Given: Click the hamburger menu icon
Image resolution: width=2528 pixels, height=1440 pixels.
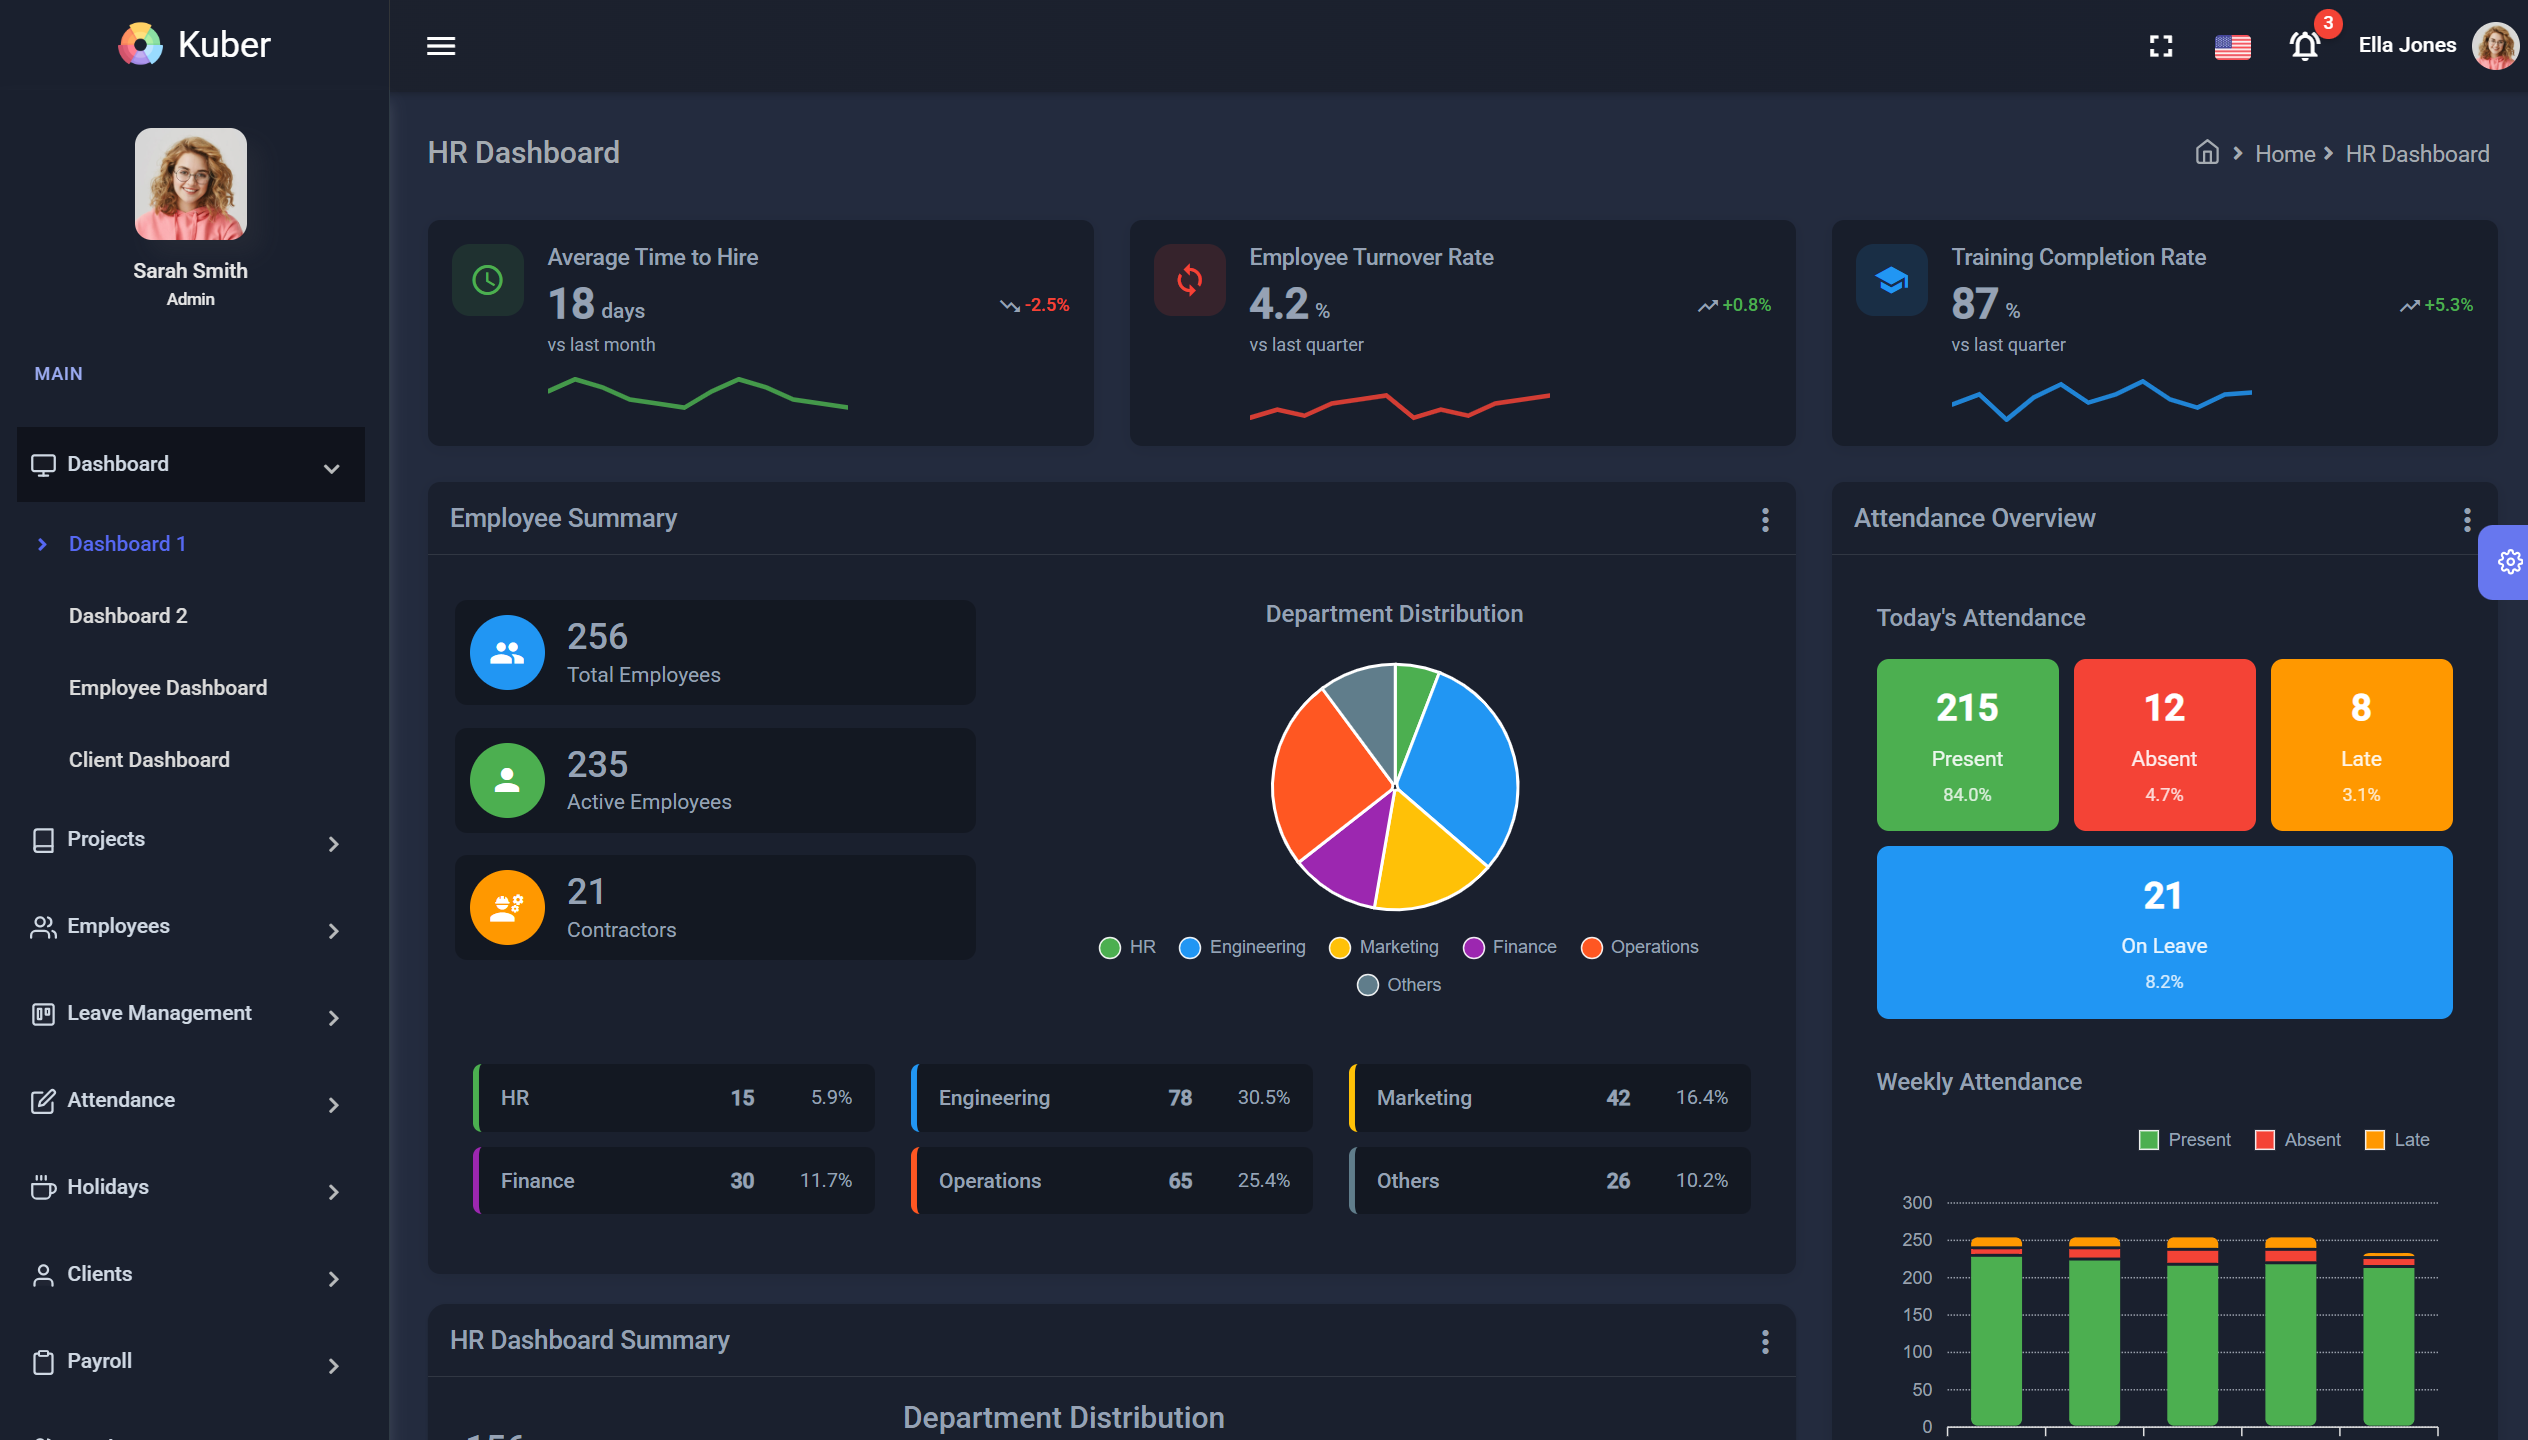Looking at the screenshot, I should (441, 46).
